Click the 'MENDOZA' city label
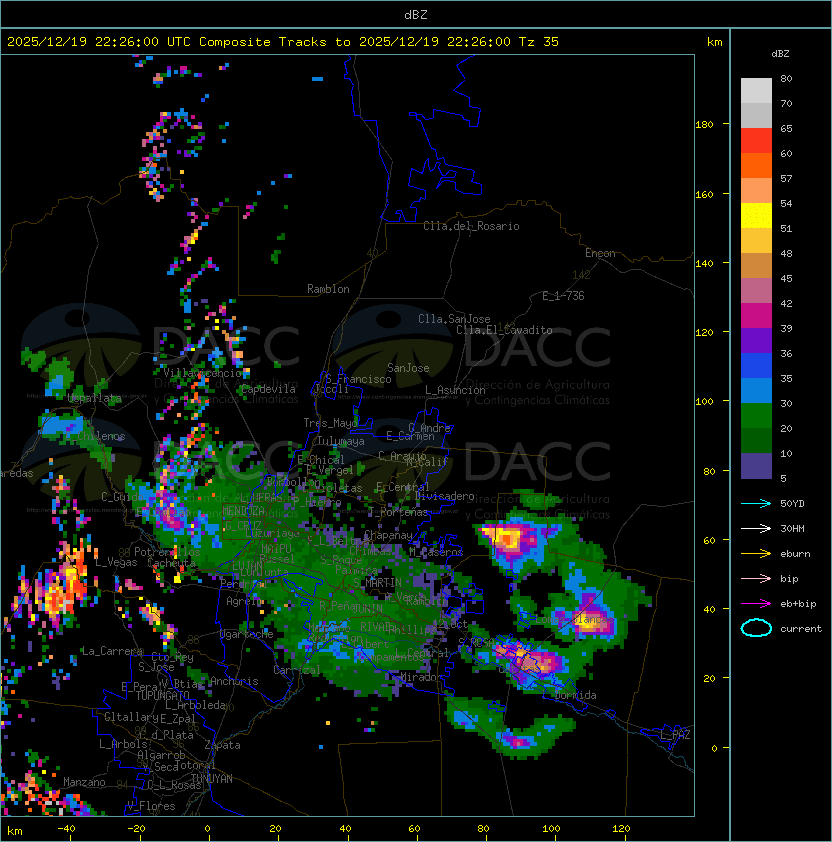 pyautogui.click(x=243, y=510)
